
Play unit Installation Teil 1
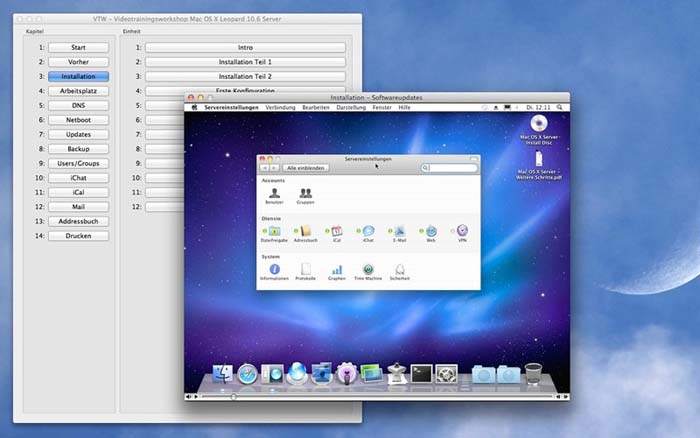[245, 62]
